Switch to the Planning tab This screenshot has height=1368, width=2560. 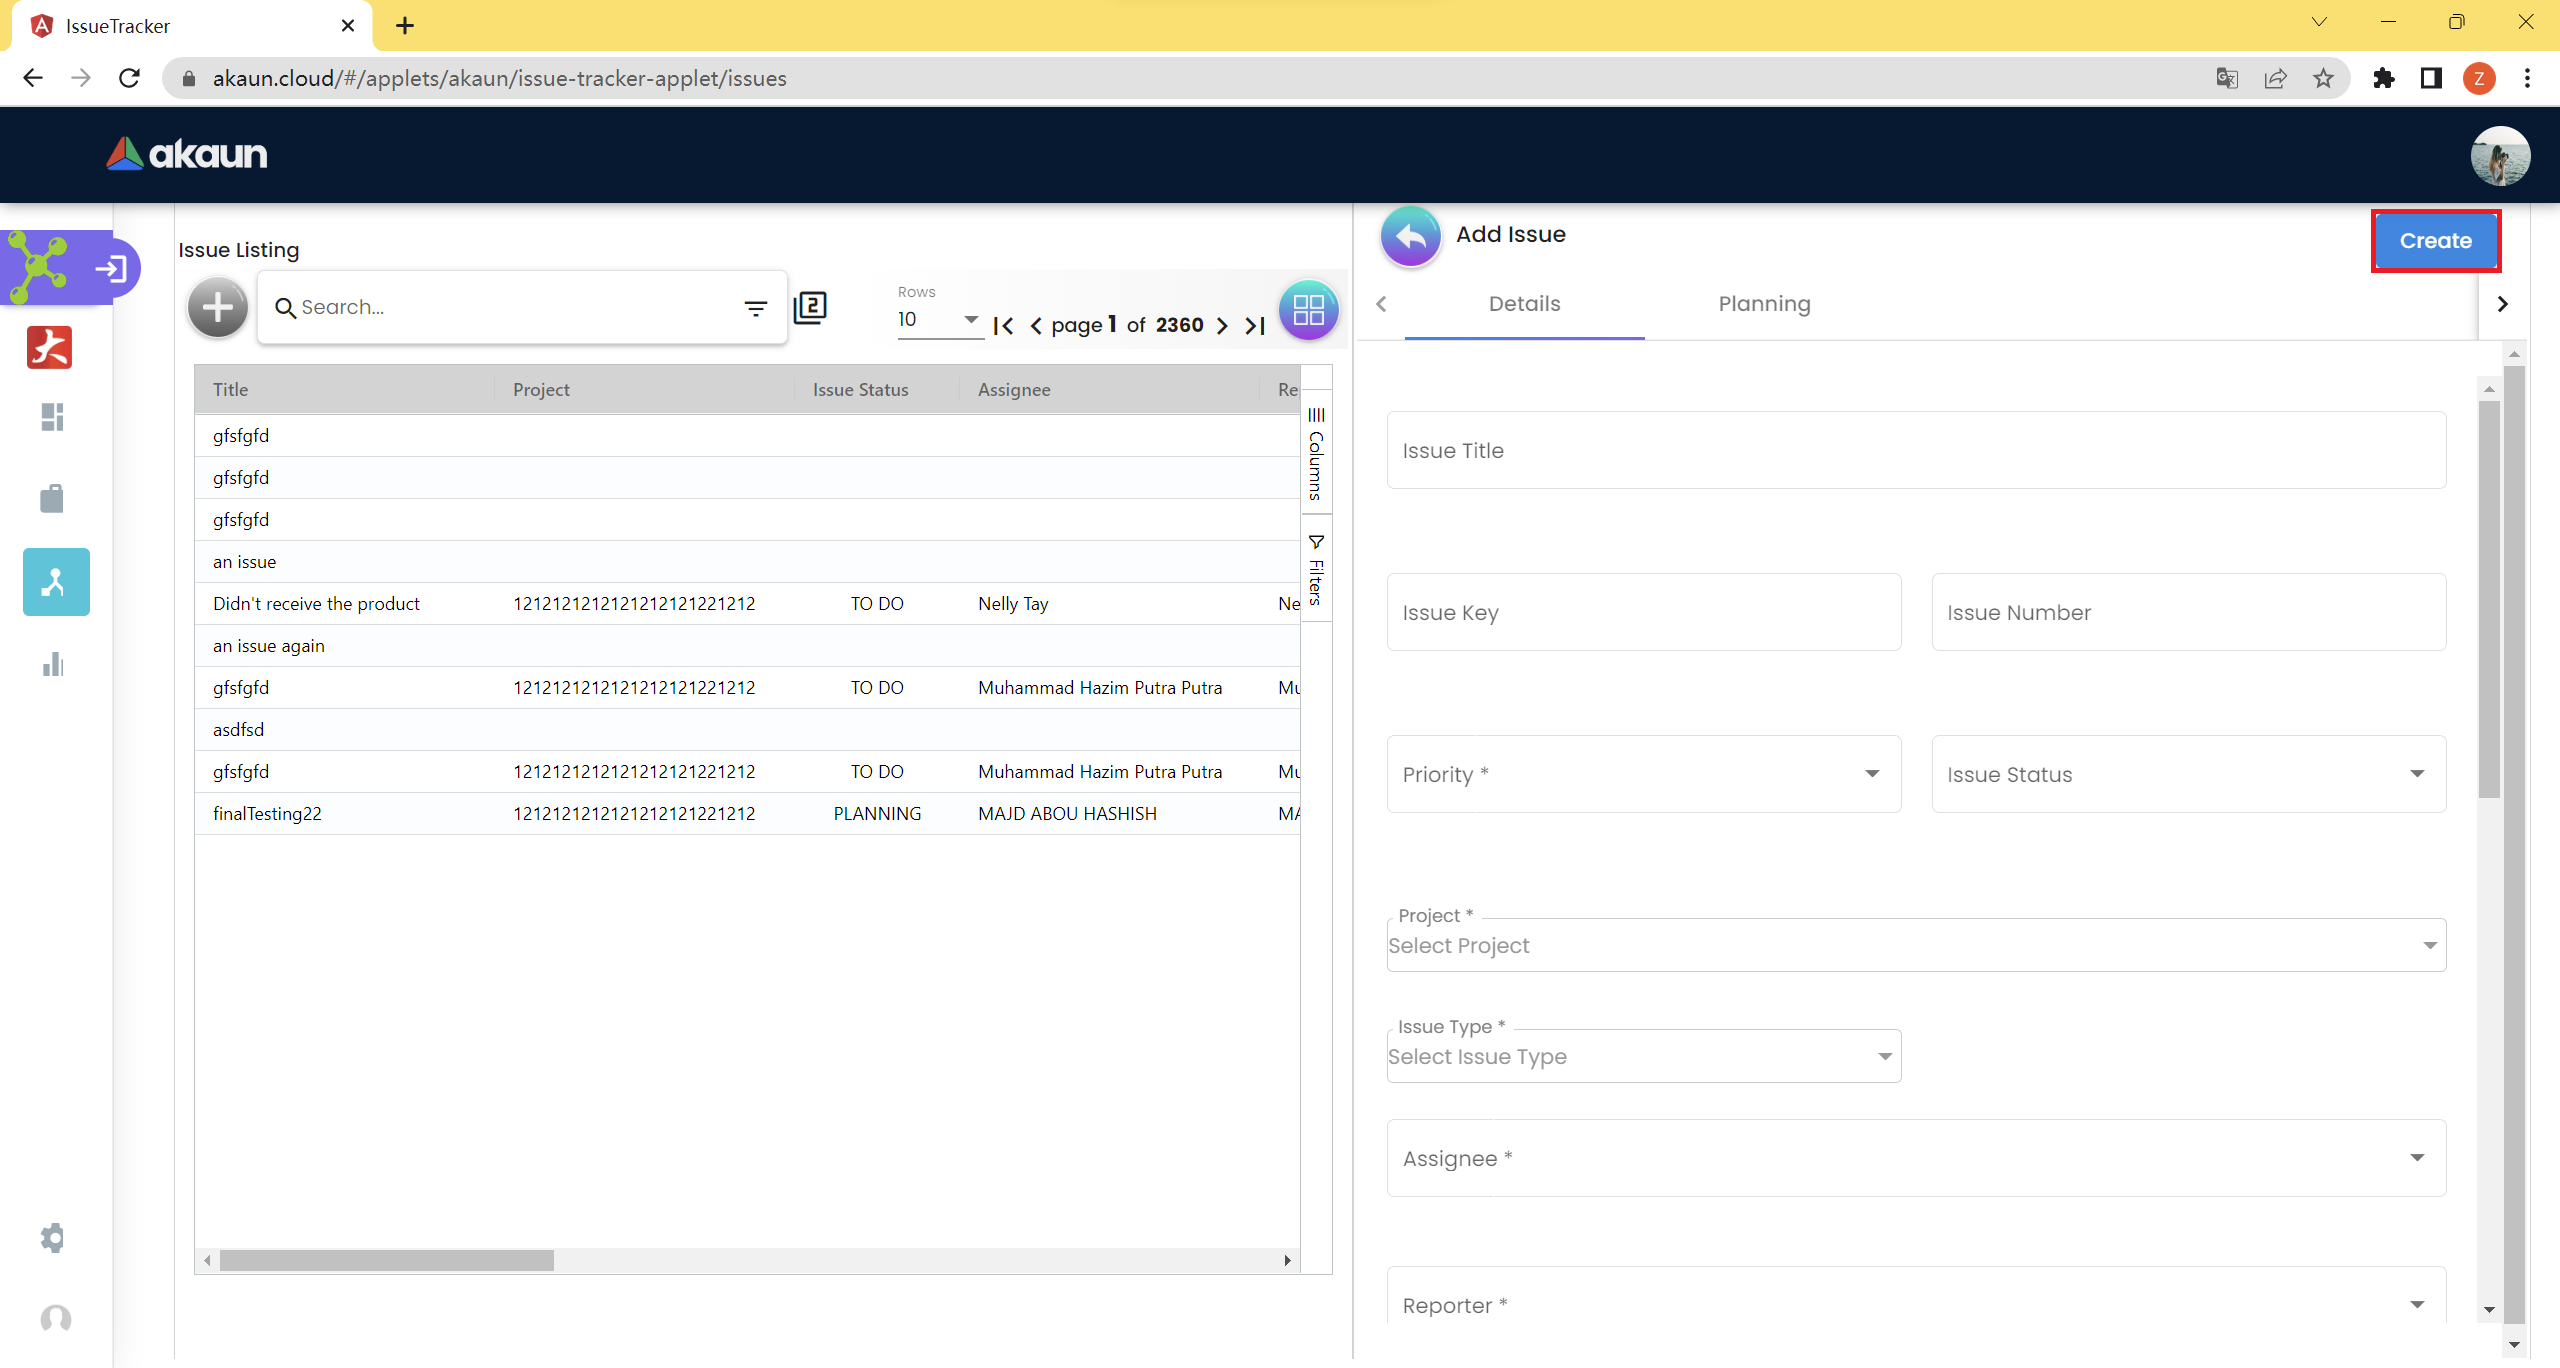coord(1764,304)
